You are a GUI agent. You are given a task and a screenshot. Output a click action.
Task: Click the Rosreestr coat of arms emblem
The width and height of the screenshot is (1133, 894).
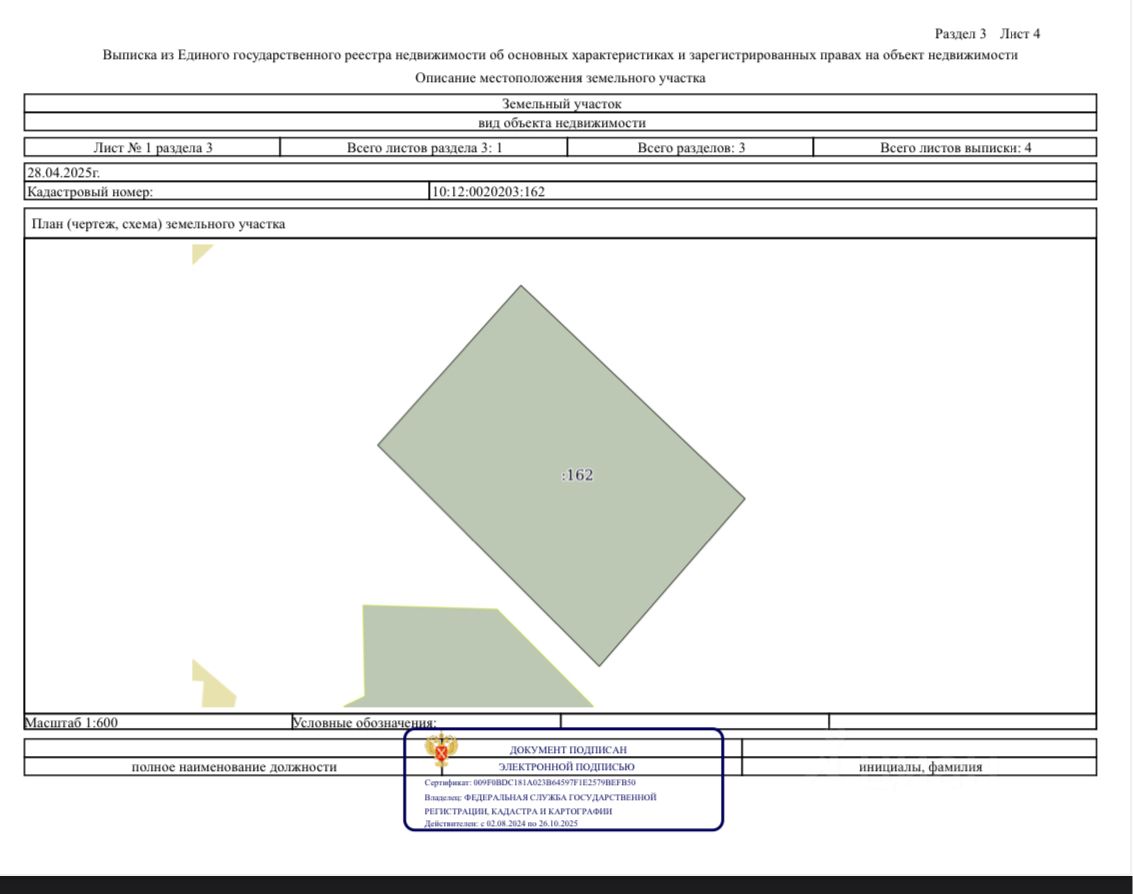tap(441, 750)
